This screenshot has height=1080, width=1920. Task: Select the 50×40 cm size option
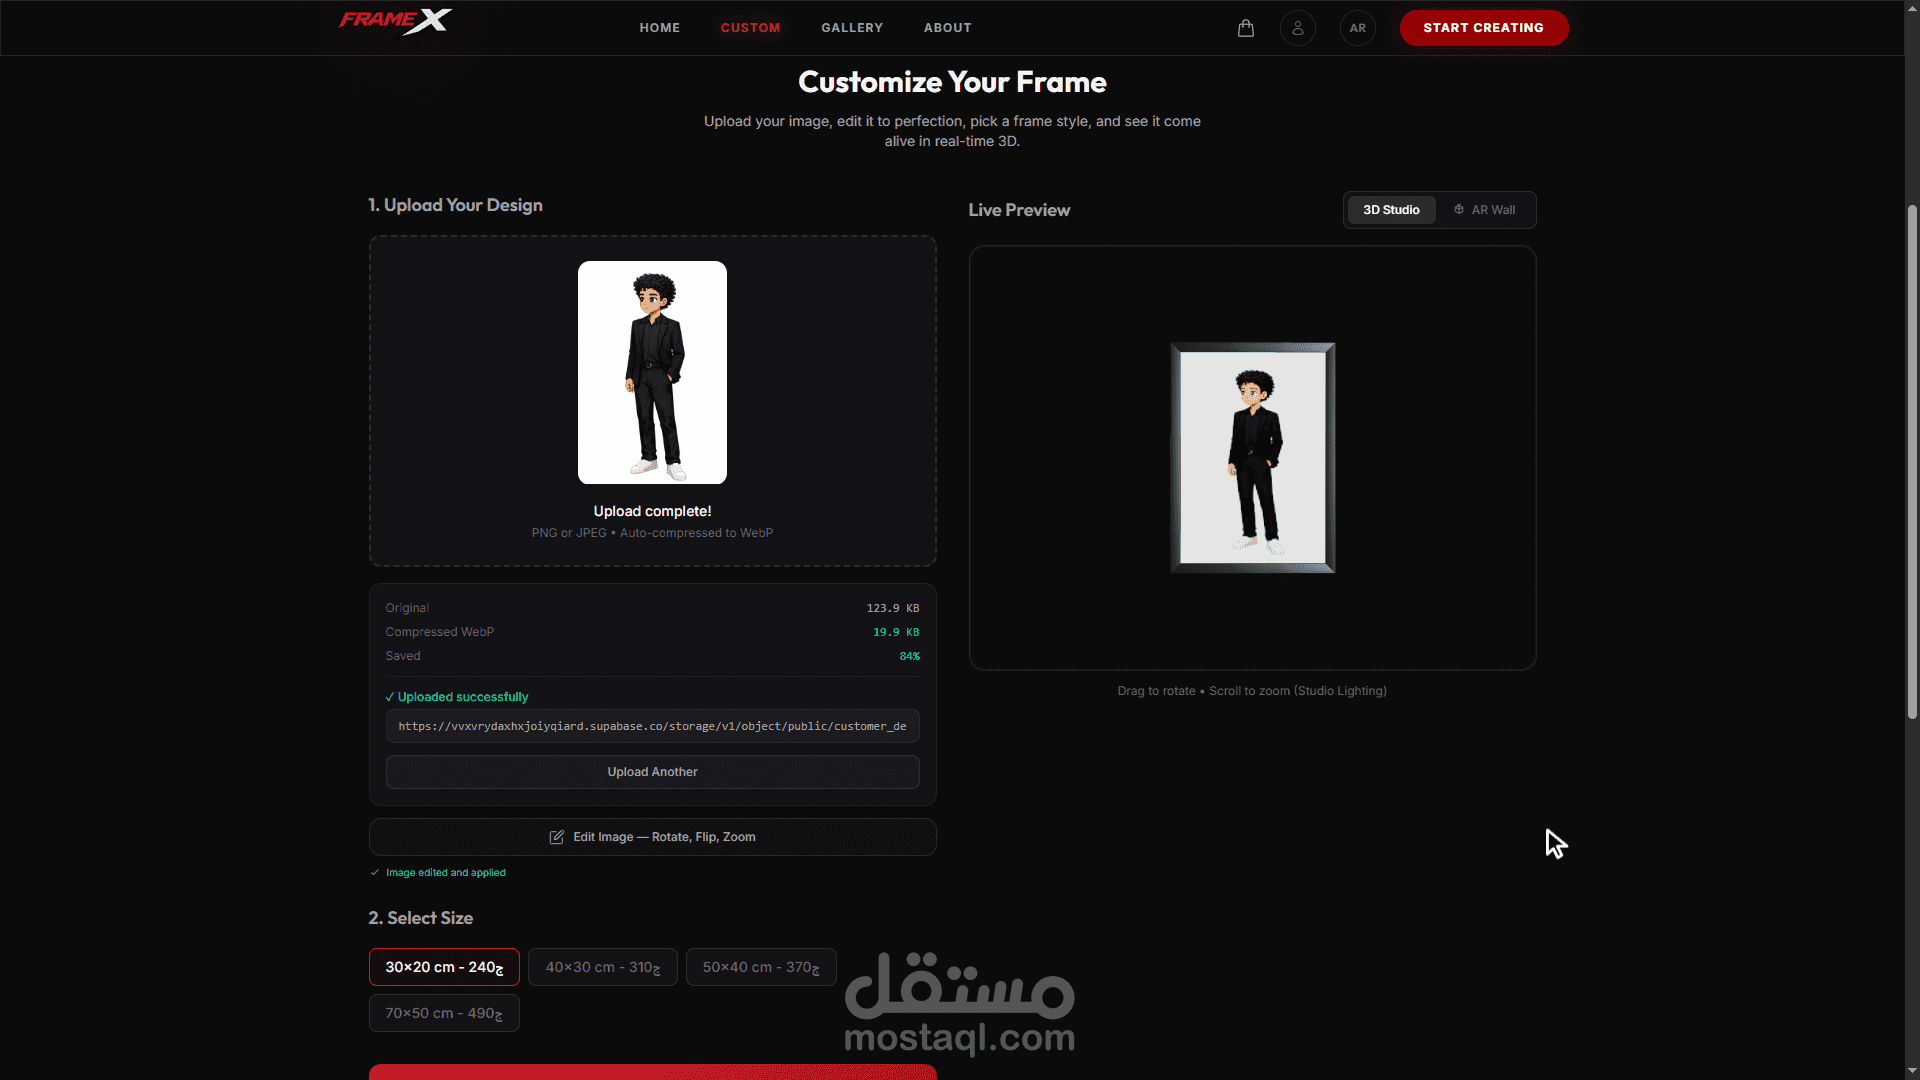click(x=761, y=967)
